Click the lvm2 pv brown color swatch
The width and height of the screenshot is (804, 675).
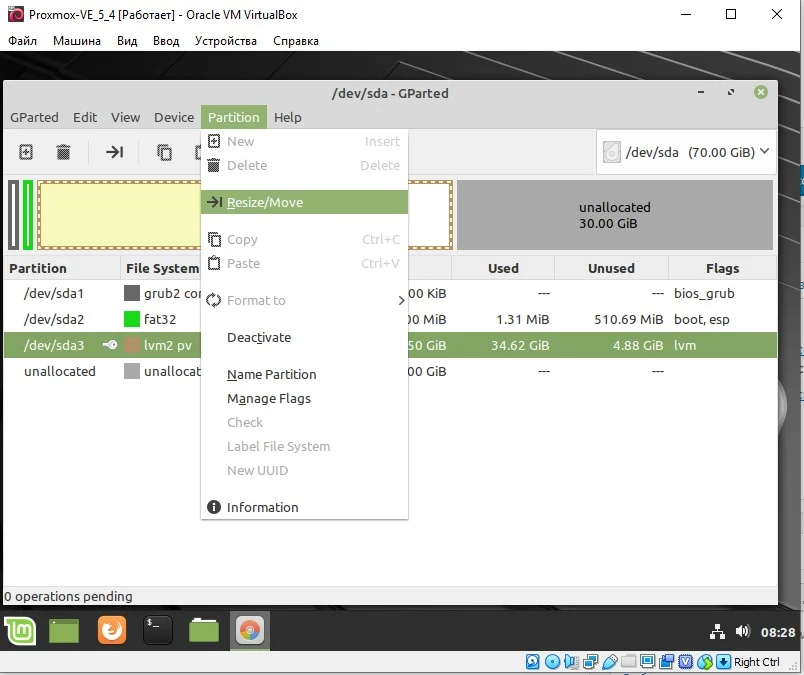[x=132, y=345]
